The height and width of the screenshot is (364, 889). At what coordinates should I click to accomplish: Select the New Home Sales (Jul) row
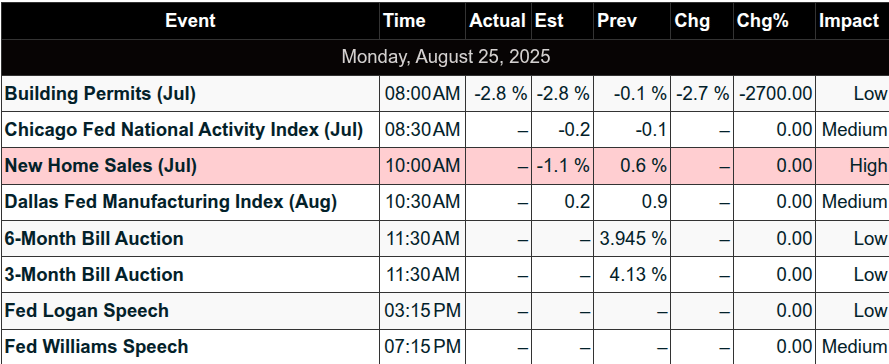click(445, 166)
